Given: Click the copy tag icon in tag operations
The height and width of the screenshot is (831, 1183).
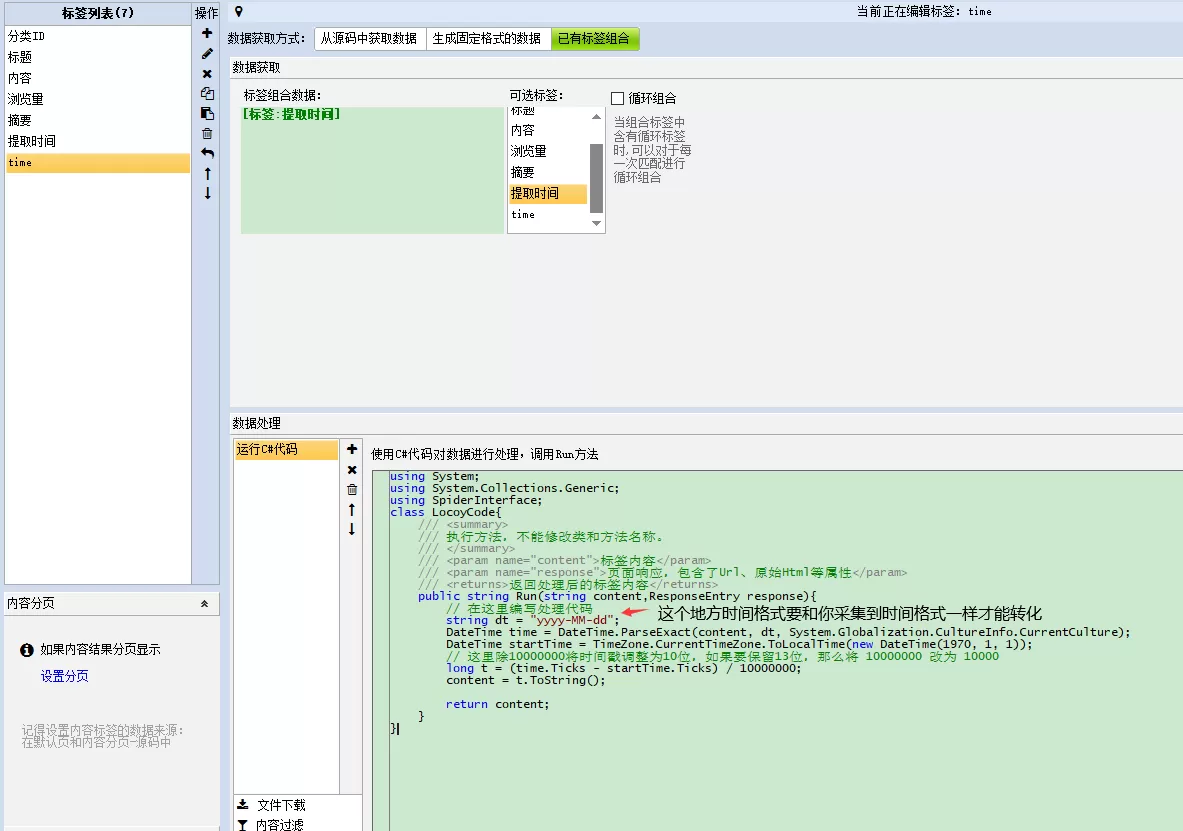Looking at the screenshot, I should click(207, 94).
